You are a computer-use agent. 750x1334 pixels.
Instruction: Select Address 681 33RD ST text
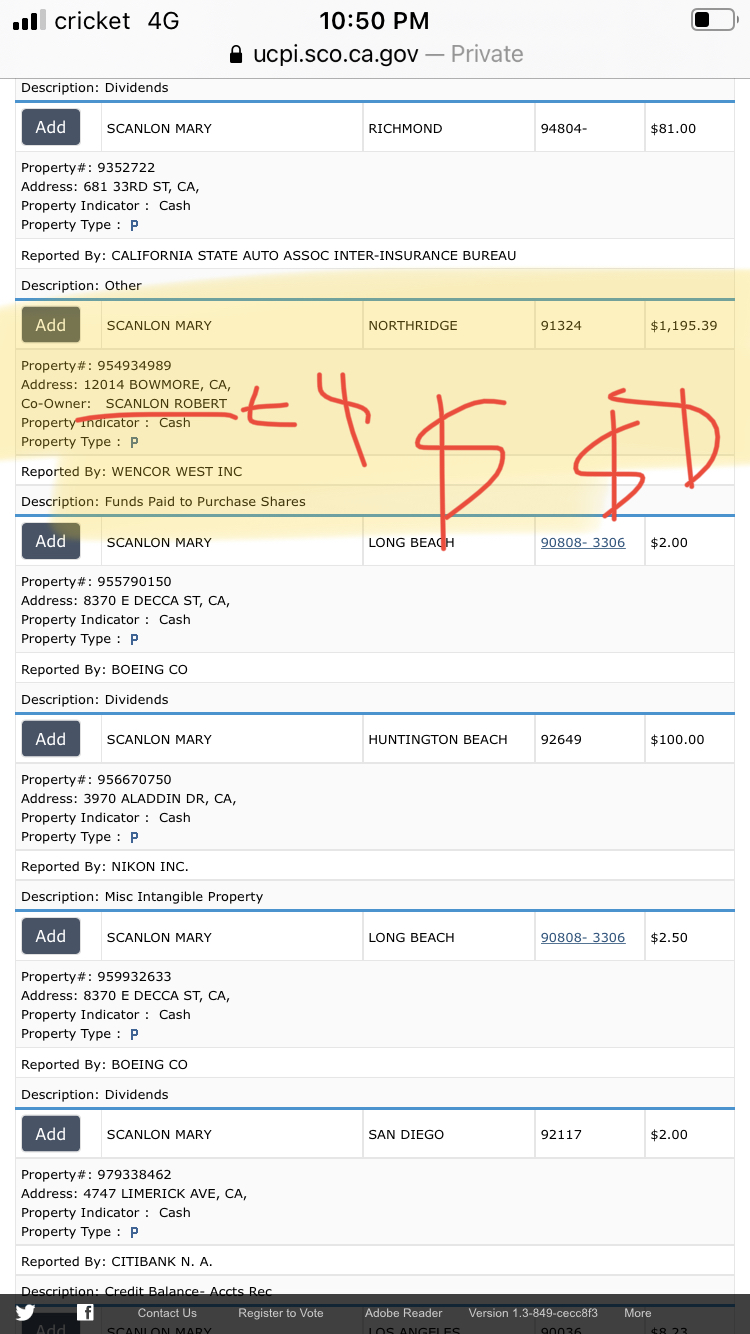(x=110, y=187)
